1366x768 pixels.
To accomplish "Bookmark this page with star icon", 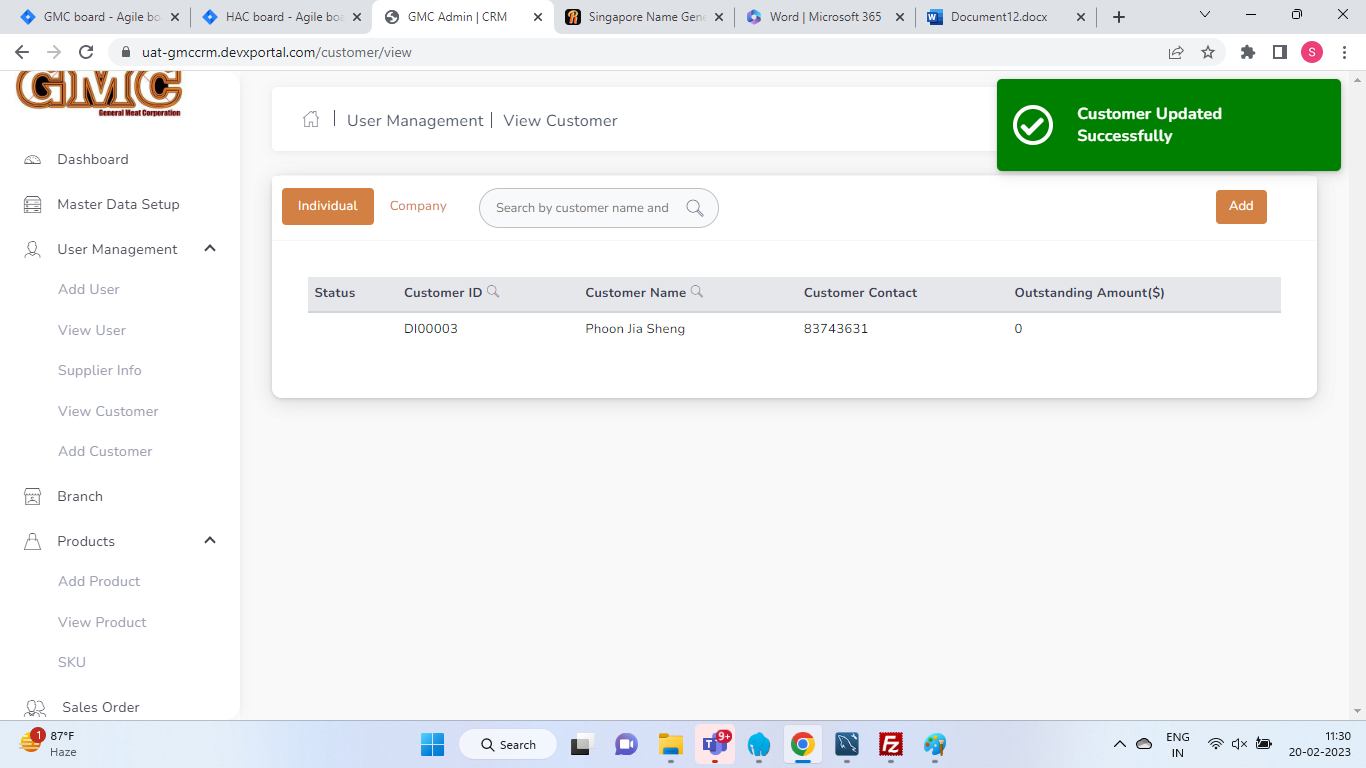I will click(x=1208, y=52).
